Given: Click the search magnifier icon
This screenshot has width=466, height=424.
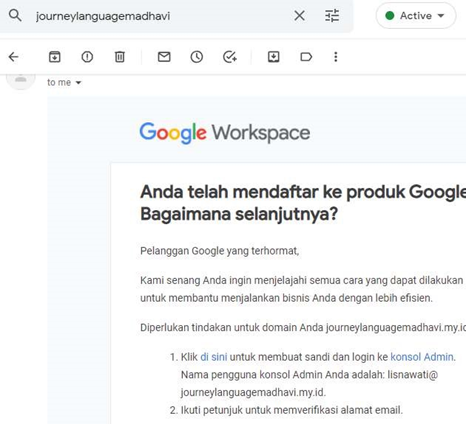Looking at the screenshot, I should pos(15,15).
